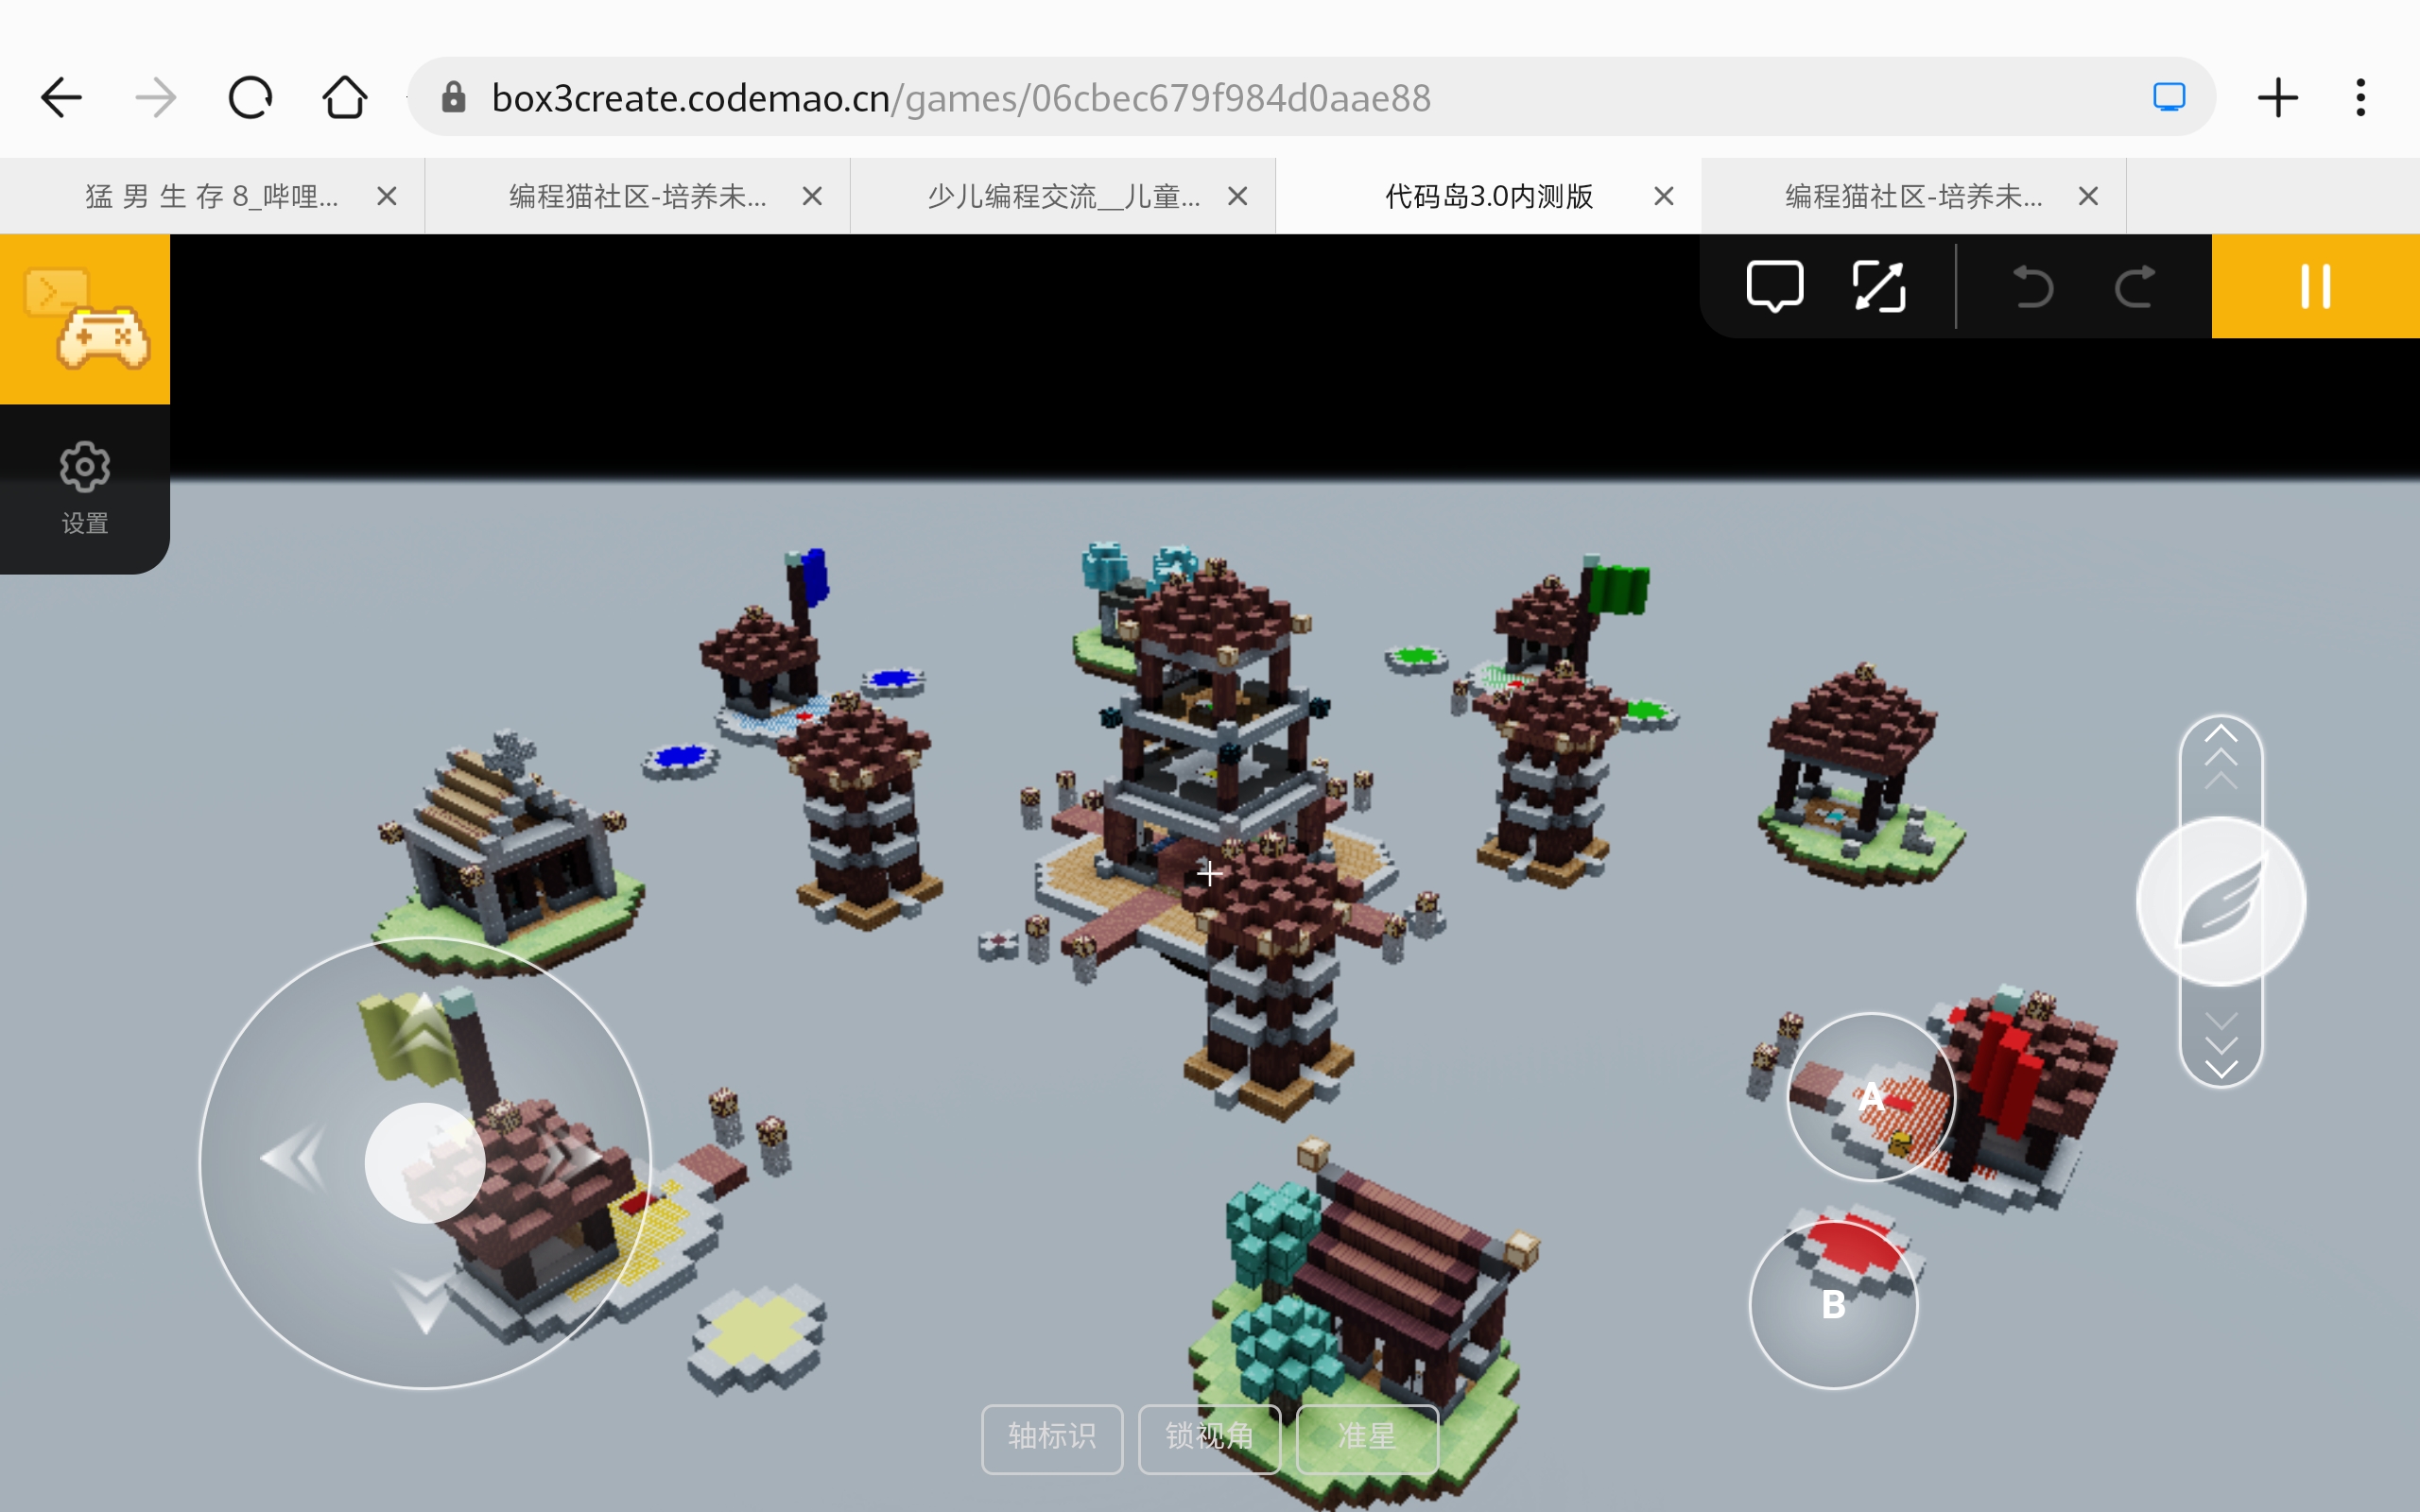Switch to the 猛男生存8 tab
The width and height of the screenshot is (2420, 1512).
[212, 196]
